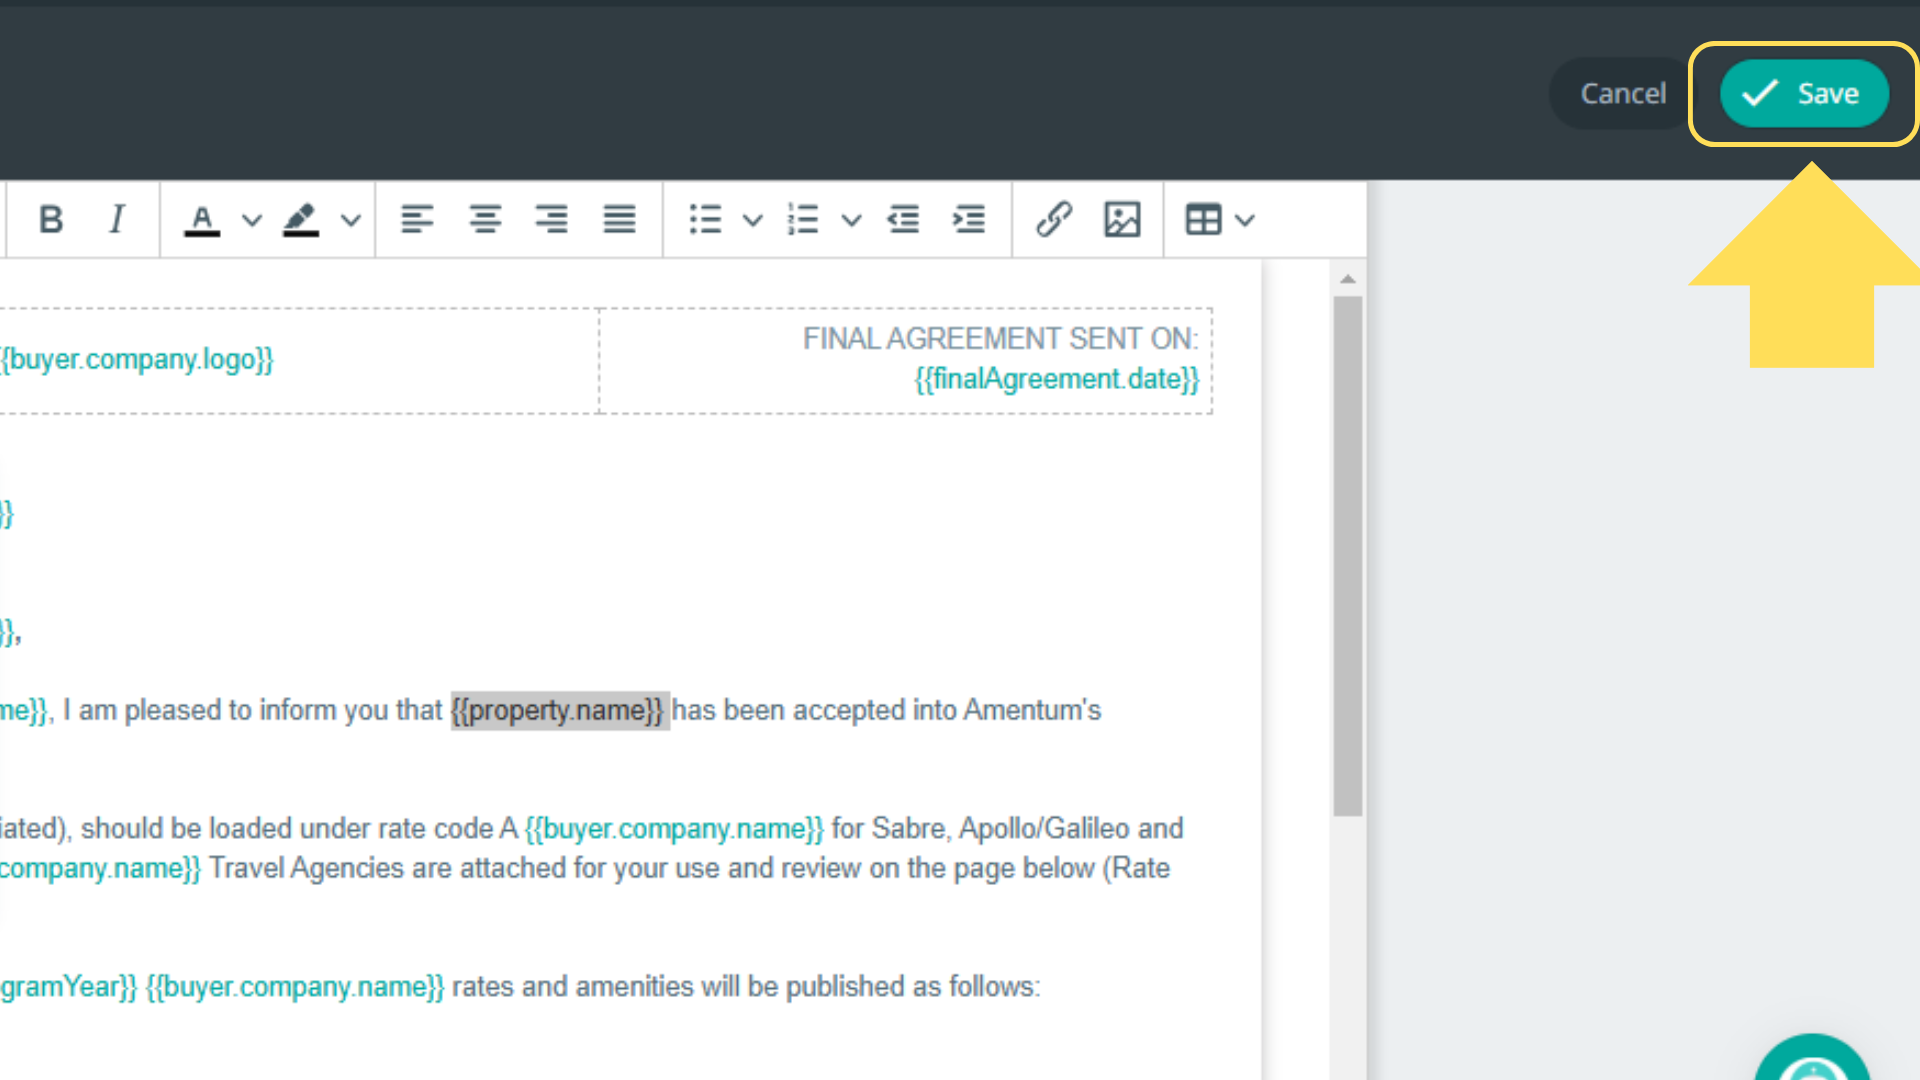The image size is (1920, 1080).
Task: Align text to the left
Action: 417,219
